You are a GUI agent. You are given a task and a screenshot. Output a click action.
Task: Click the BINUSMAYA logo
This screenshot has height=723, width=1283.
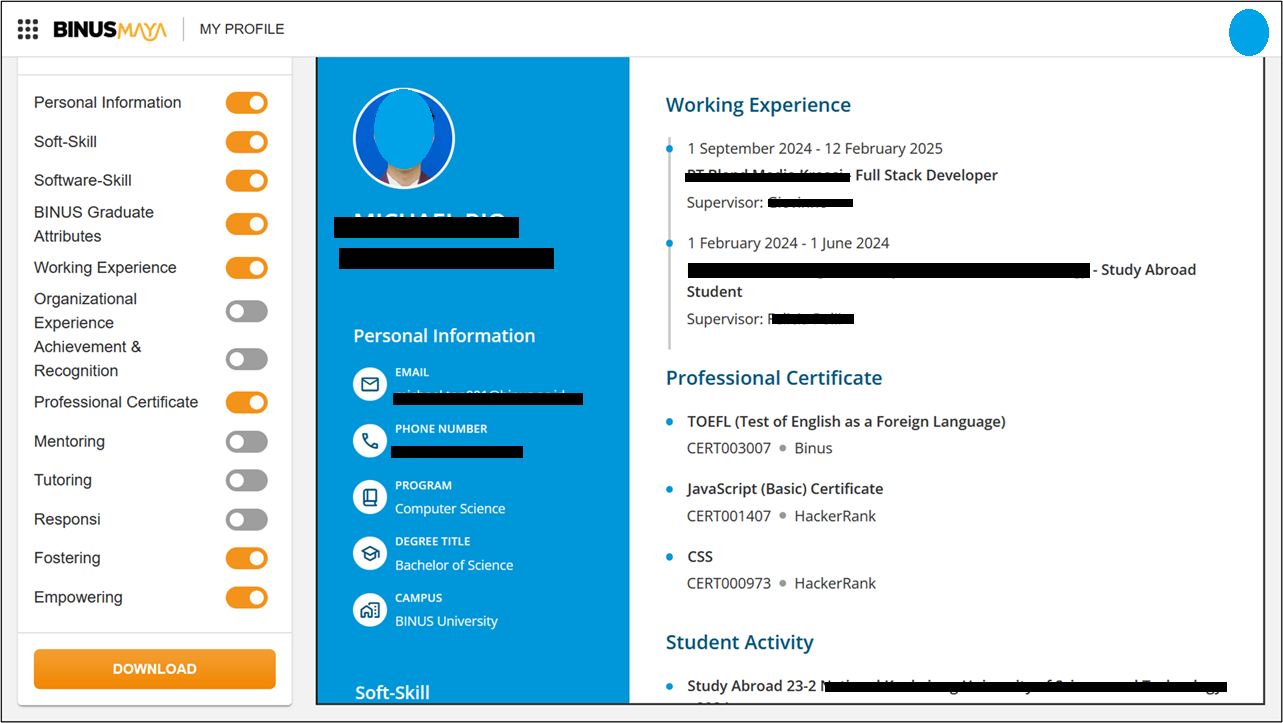(110, 30)
